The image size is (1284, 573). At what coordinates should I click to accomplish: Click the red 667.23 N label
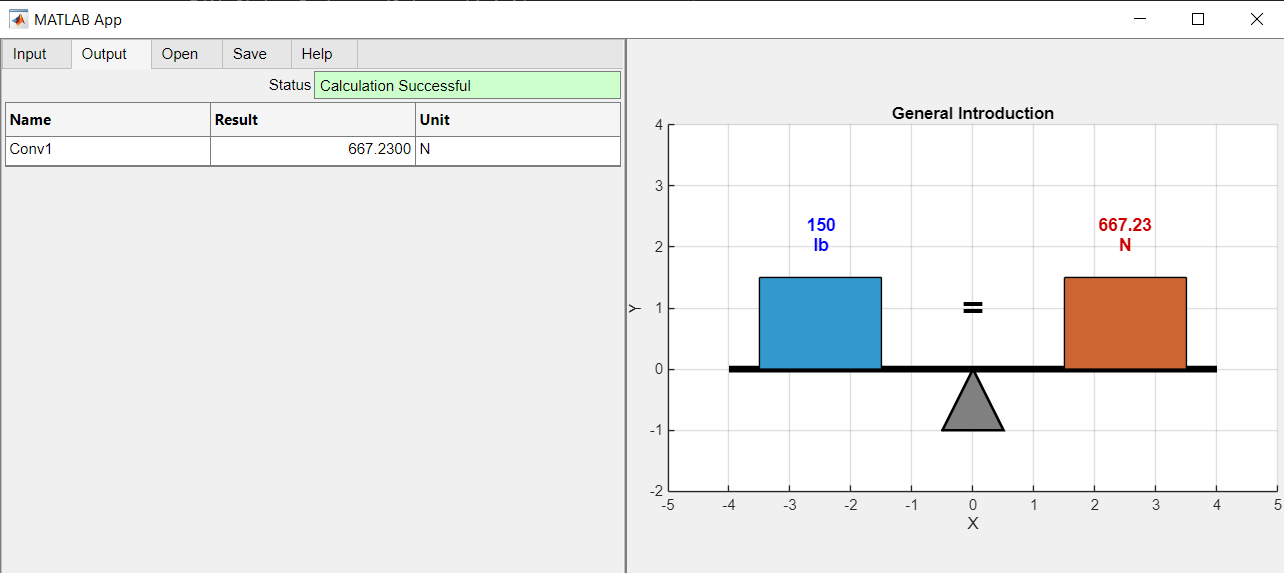tap(1125, 235)
